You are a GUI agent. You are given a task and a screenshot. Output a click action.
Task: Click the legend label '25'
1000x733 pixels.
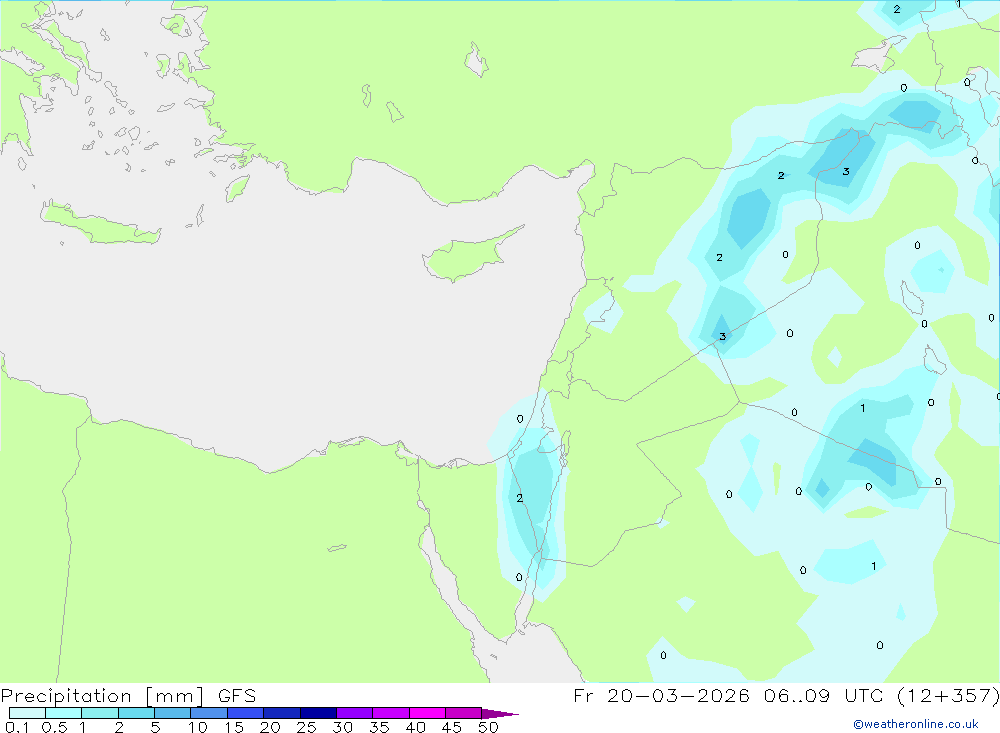tap(307, 727)
